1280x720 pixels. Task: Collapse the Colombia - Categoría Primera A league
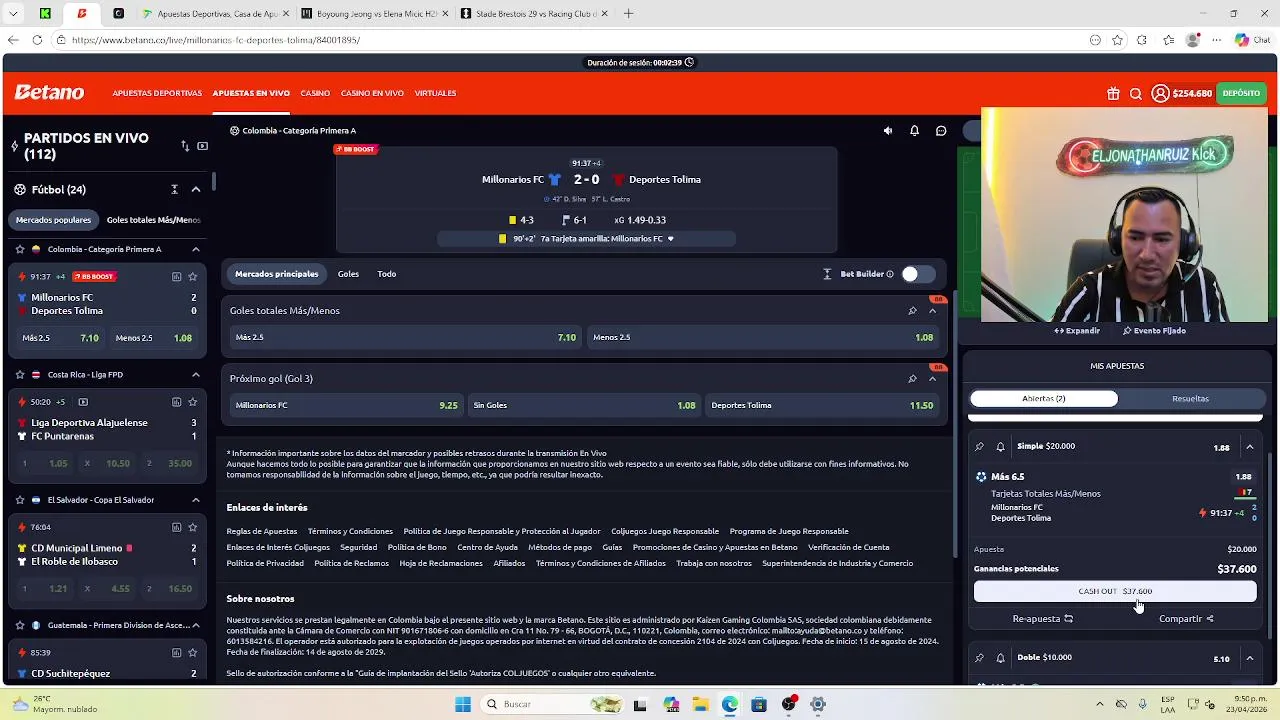196,249
